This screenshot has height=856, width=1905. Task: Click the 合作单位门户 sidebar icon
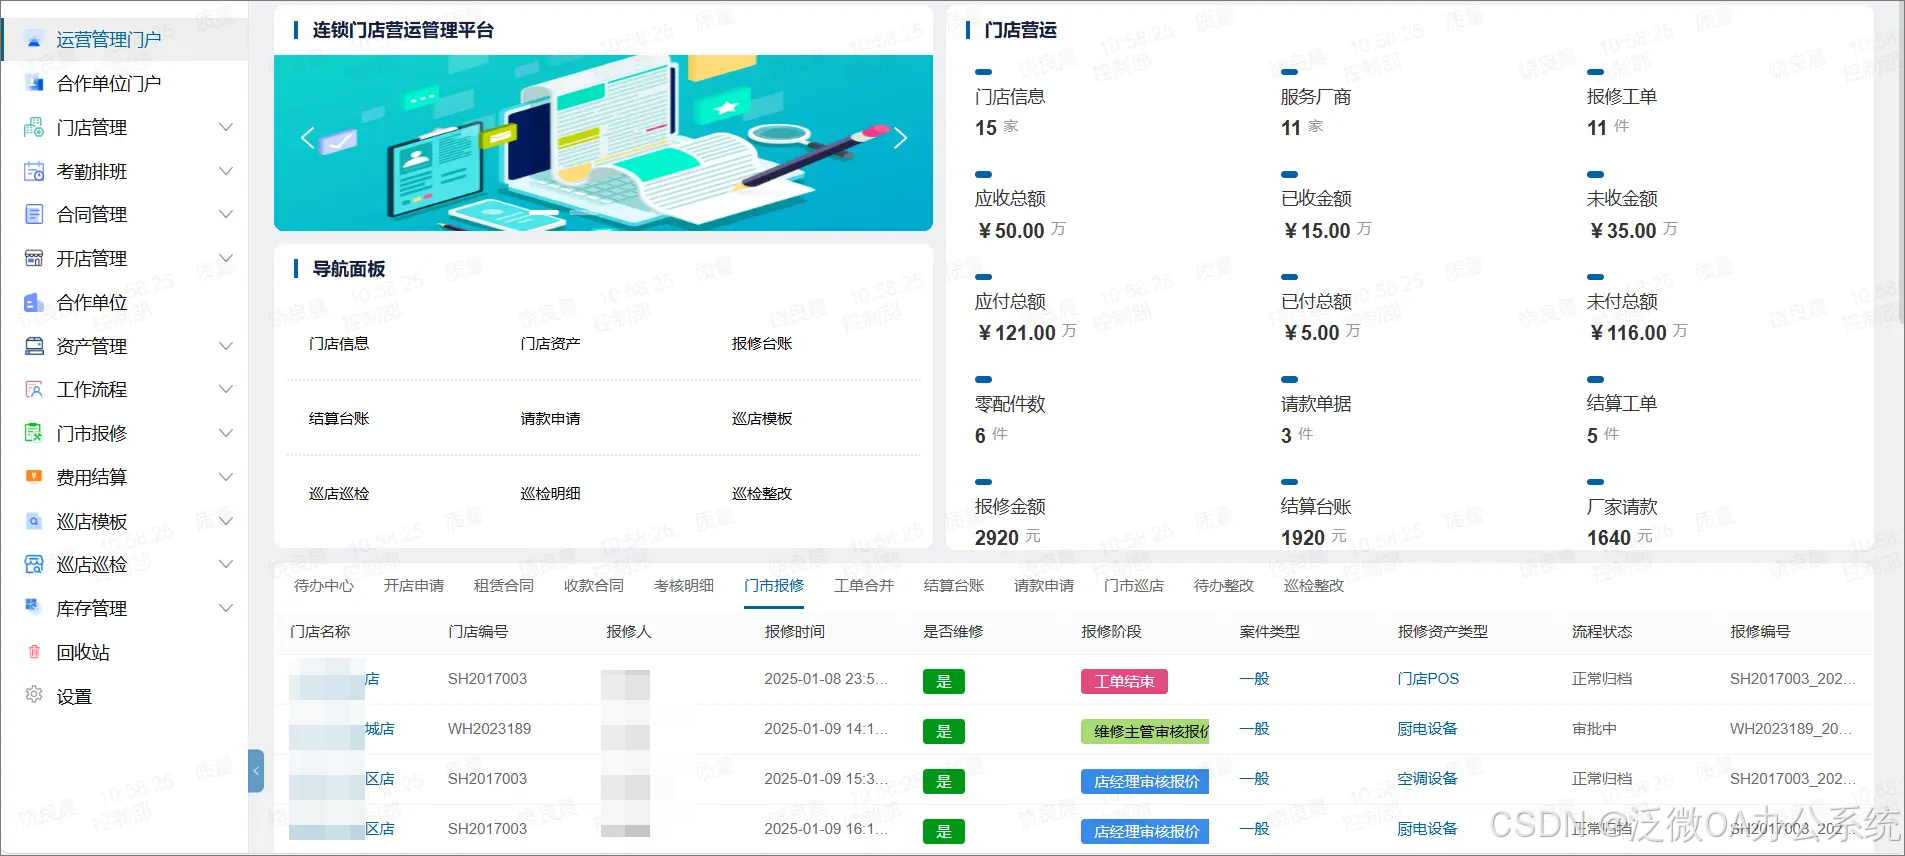click(34, 84)
